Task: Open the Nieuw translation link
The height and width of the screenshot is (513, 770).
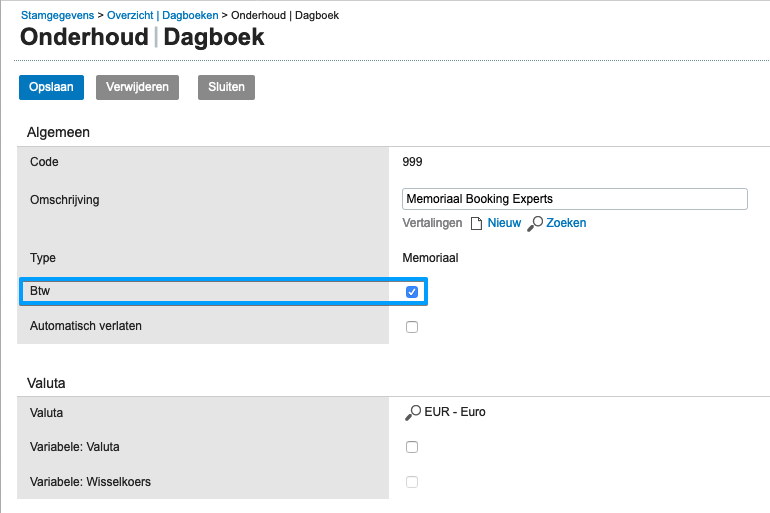Action: 504,223
